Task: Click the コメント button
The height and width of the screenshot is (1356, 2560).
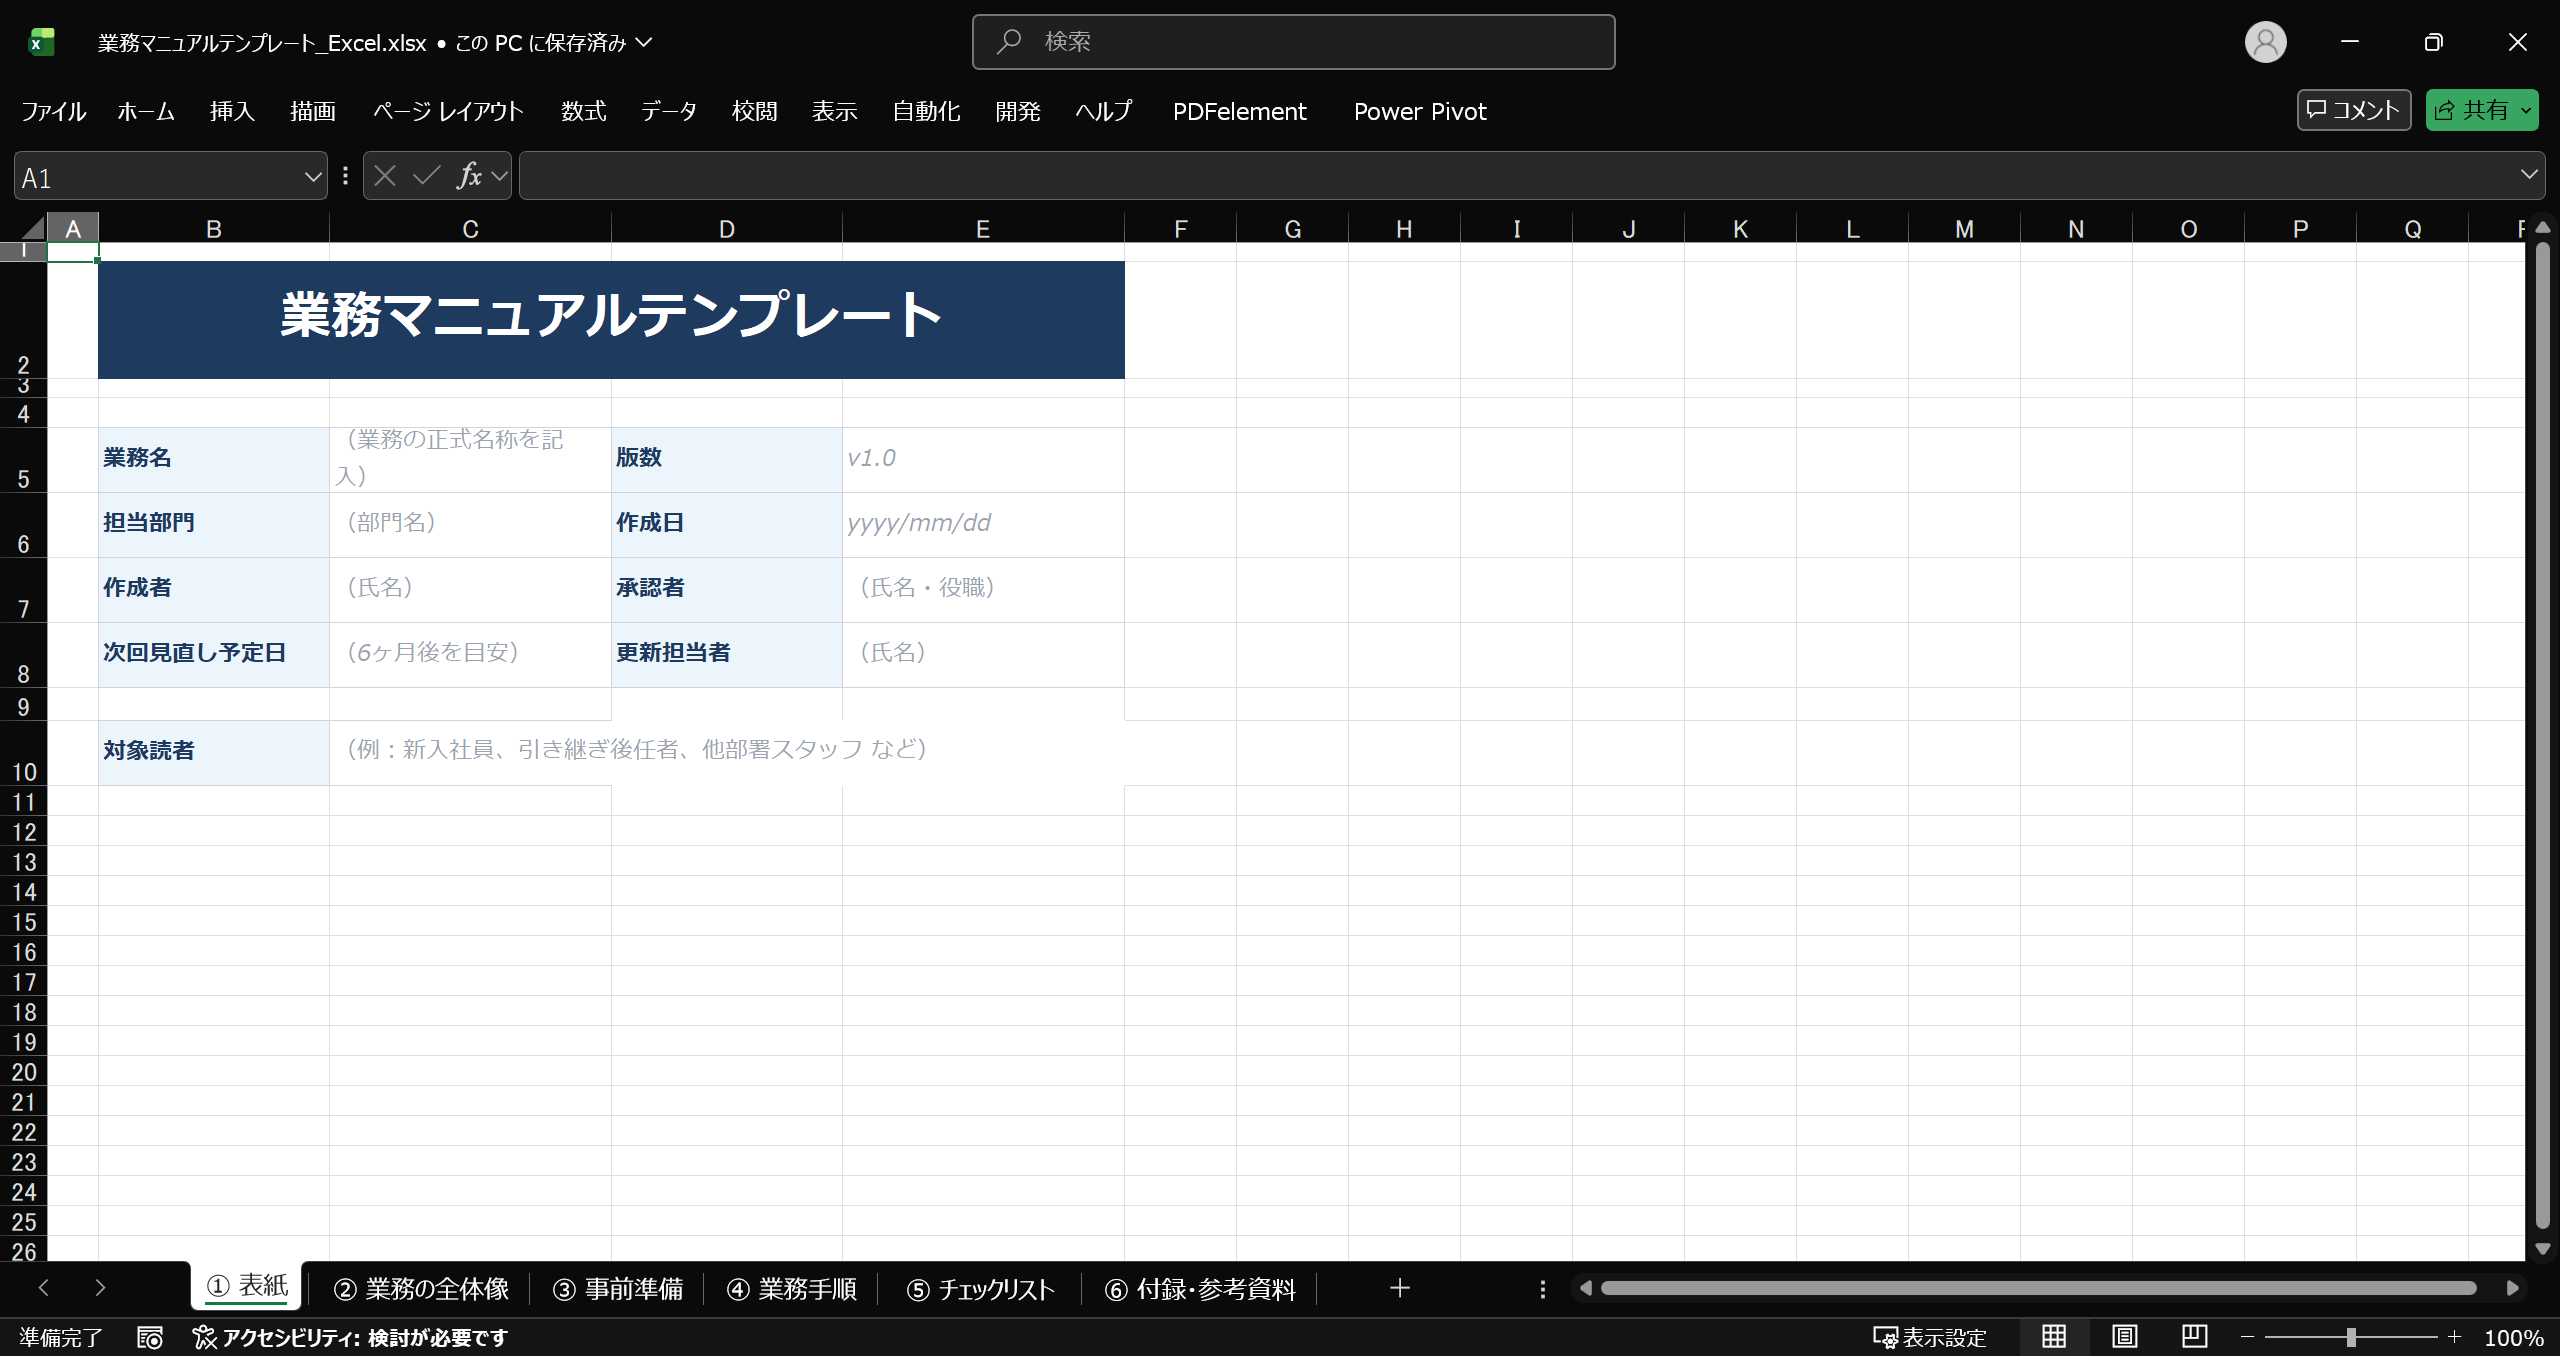Action: 2353,110
